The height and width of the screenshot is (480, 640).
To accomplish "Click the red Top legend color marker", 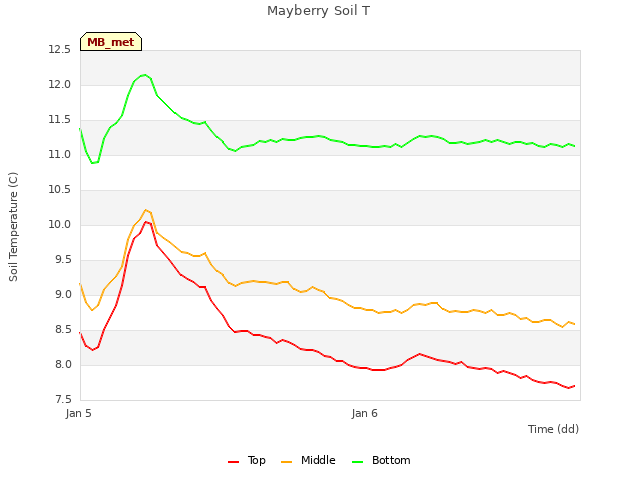I will [x=233, y=462].
